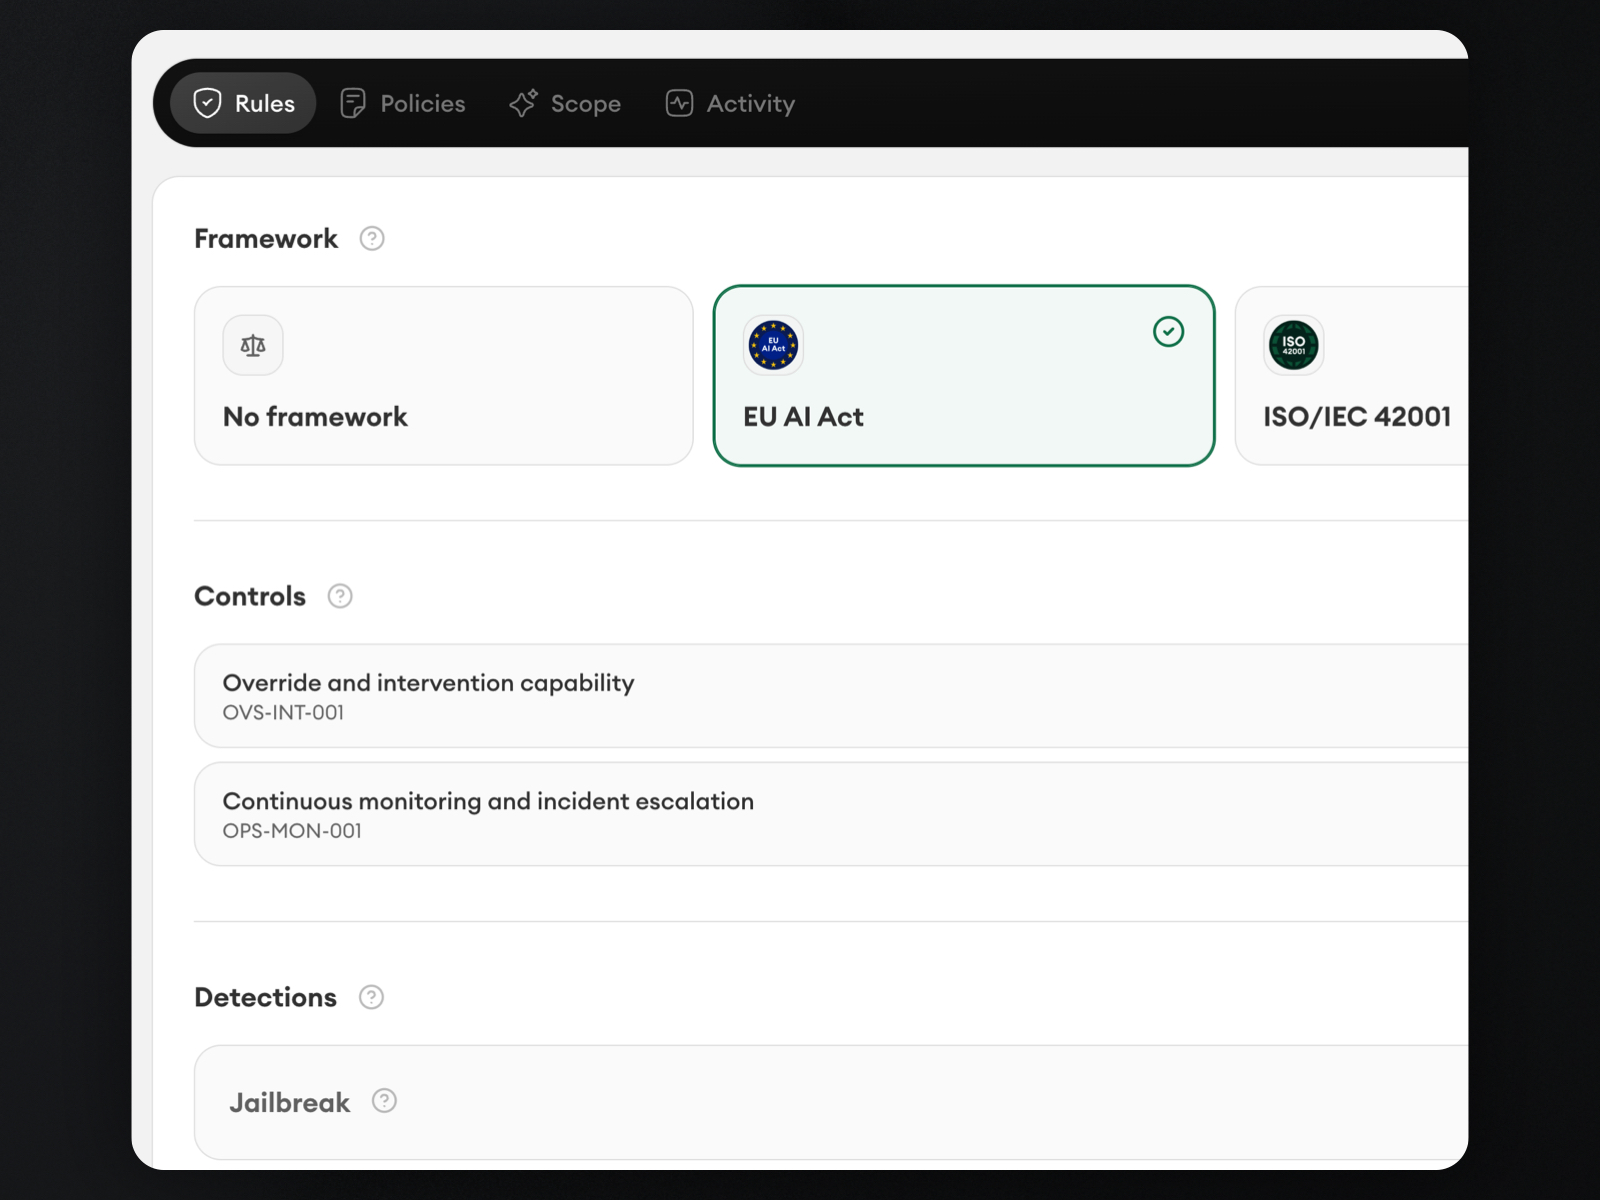Open the Rules tab

point(243,103)
